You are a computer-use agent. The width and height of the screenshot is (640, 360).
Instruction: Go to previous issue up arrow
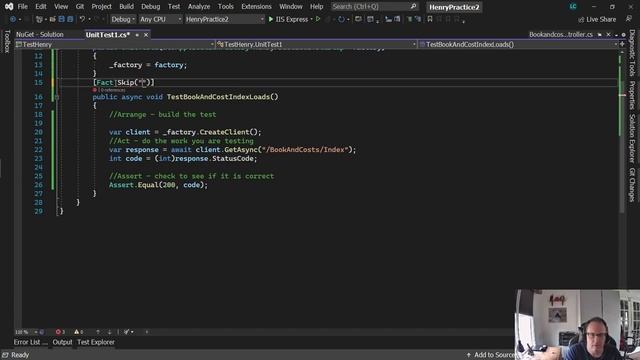pos(98,332)
